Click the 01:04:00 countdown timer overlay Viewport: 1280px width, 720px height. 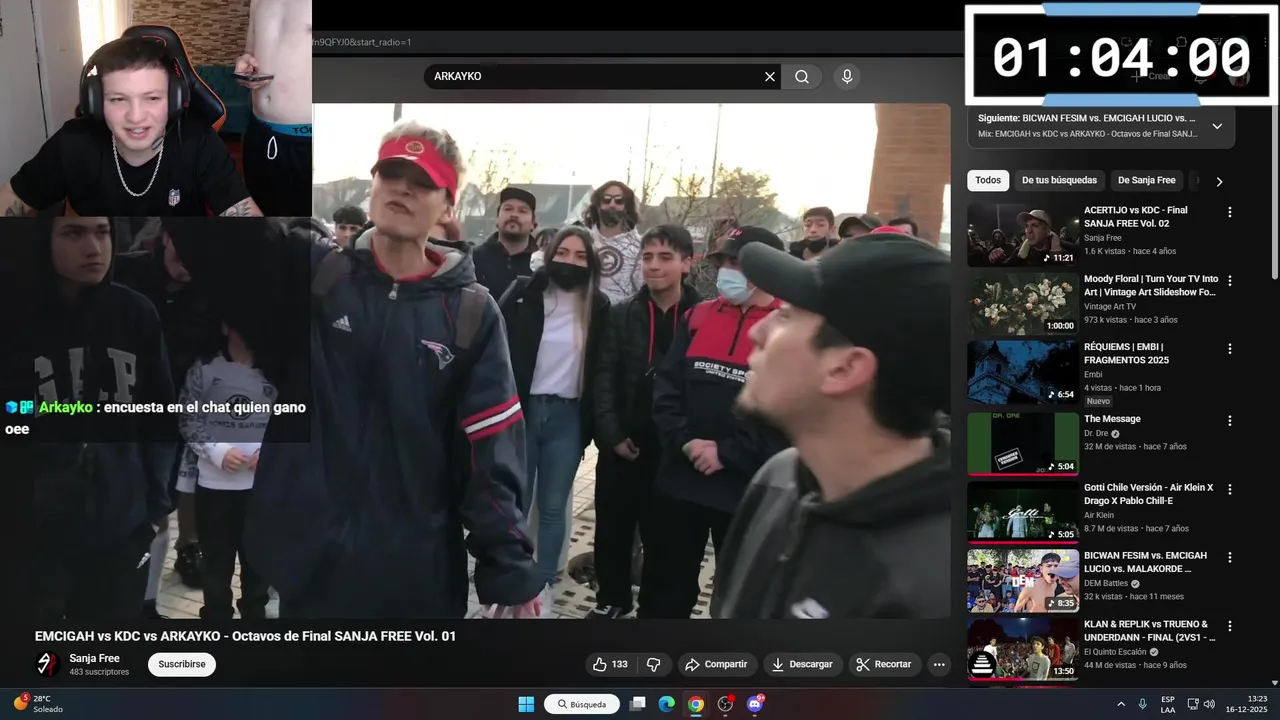1121,55
